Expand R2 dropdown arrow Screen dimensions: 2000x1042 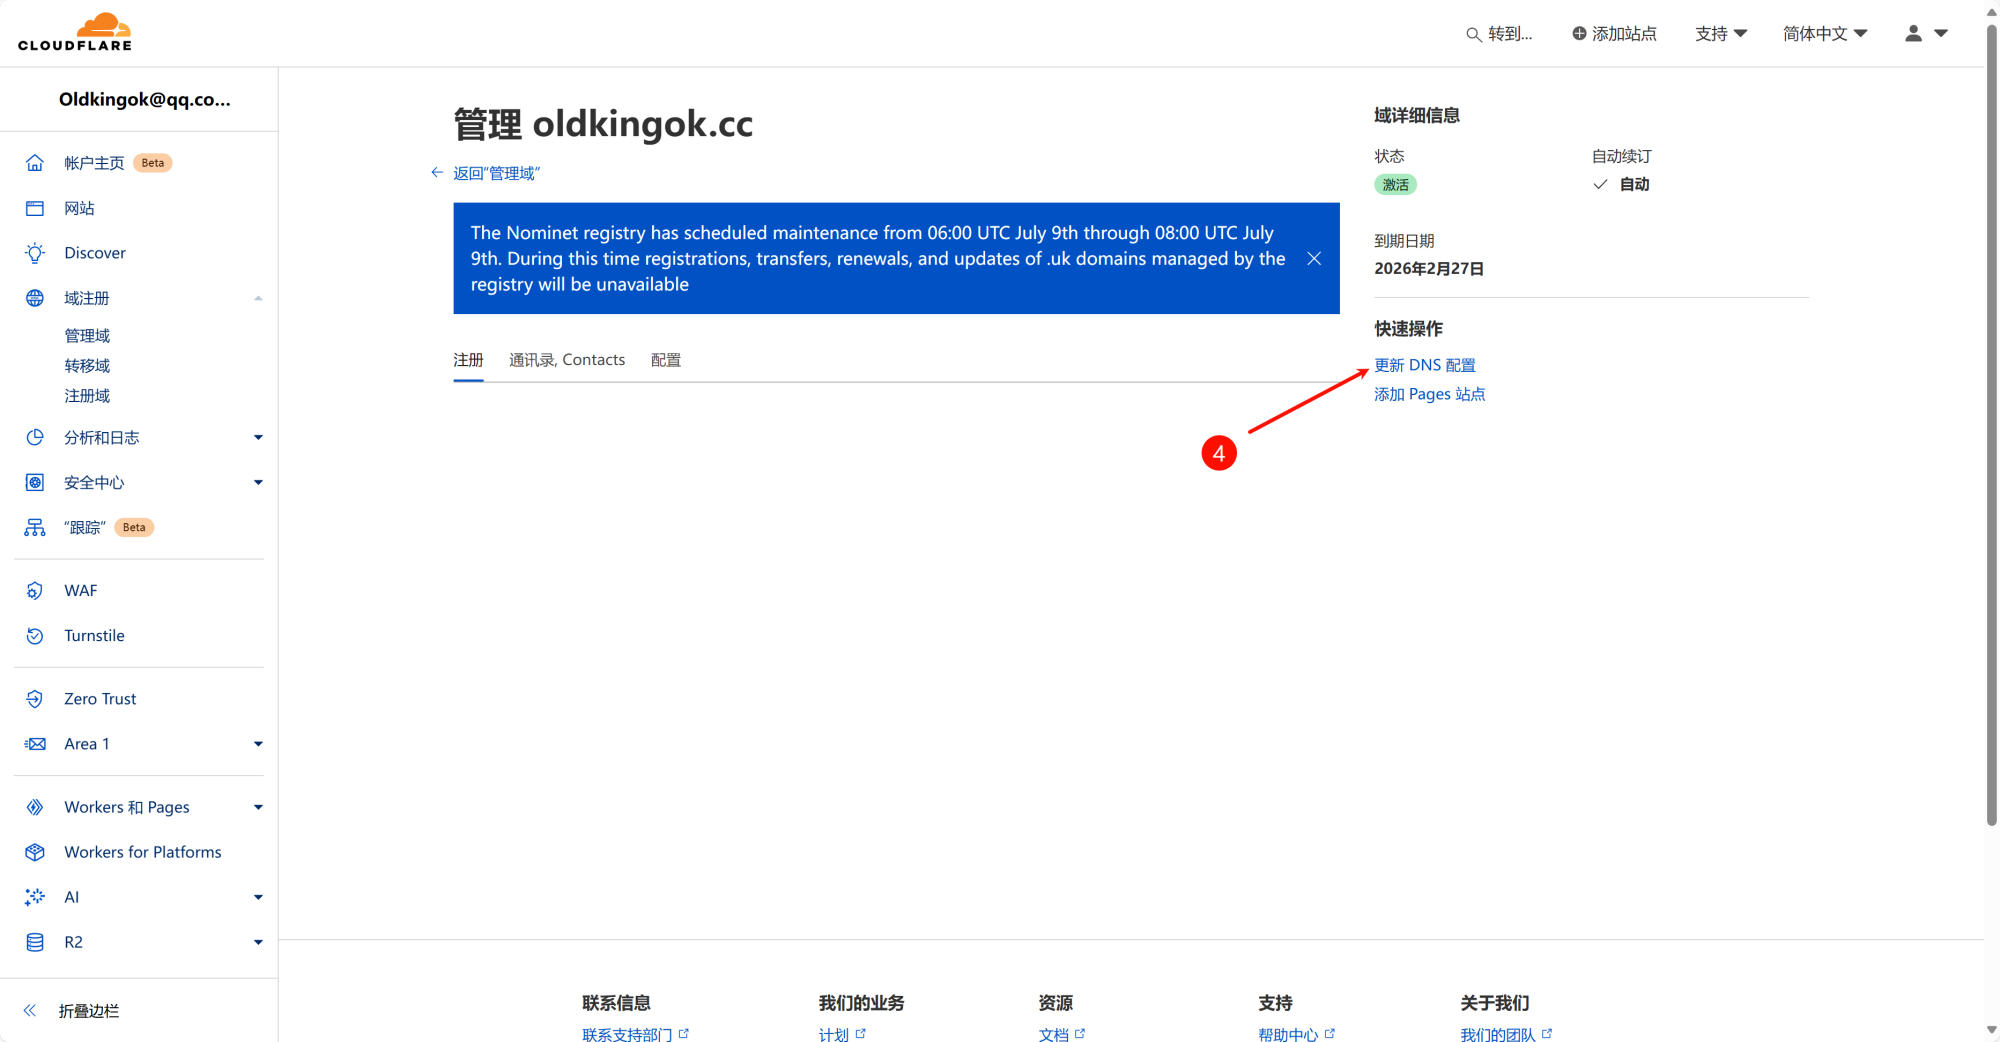click(x=258, y=942)
